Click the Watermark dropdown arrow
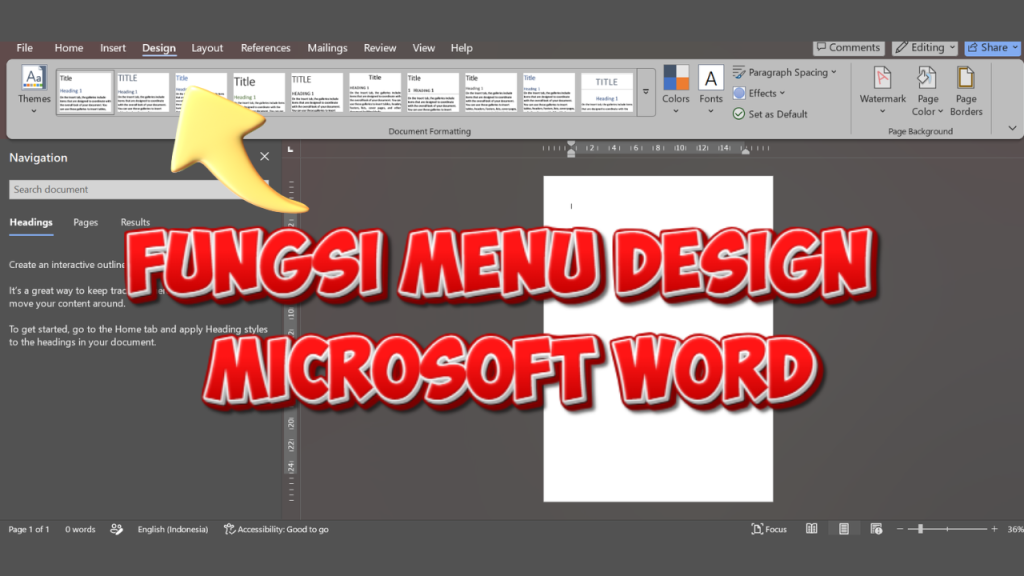This screenshot has width=1024, height=576. pyautogui.click(x=882, y=112)
